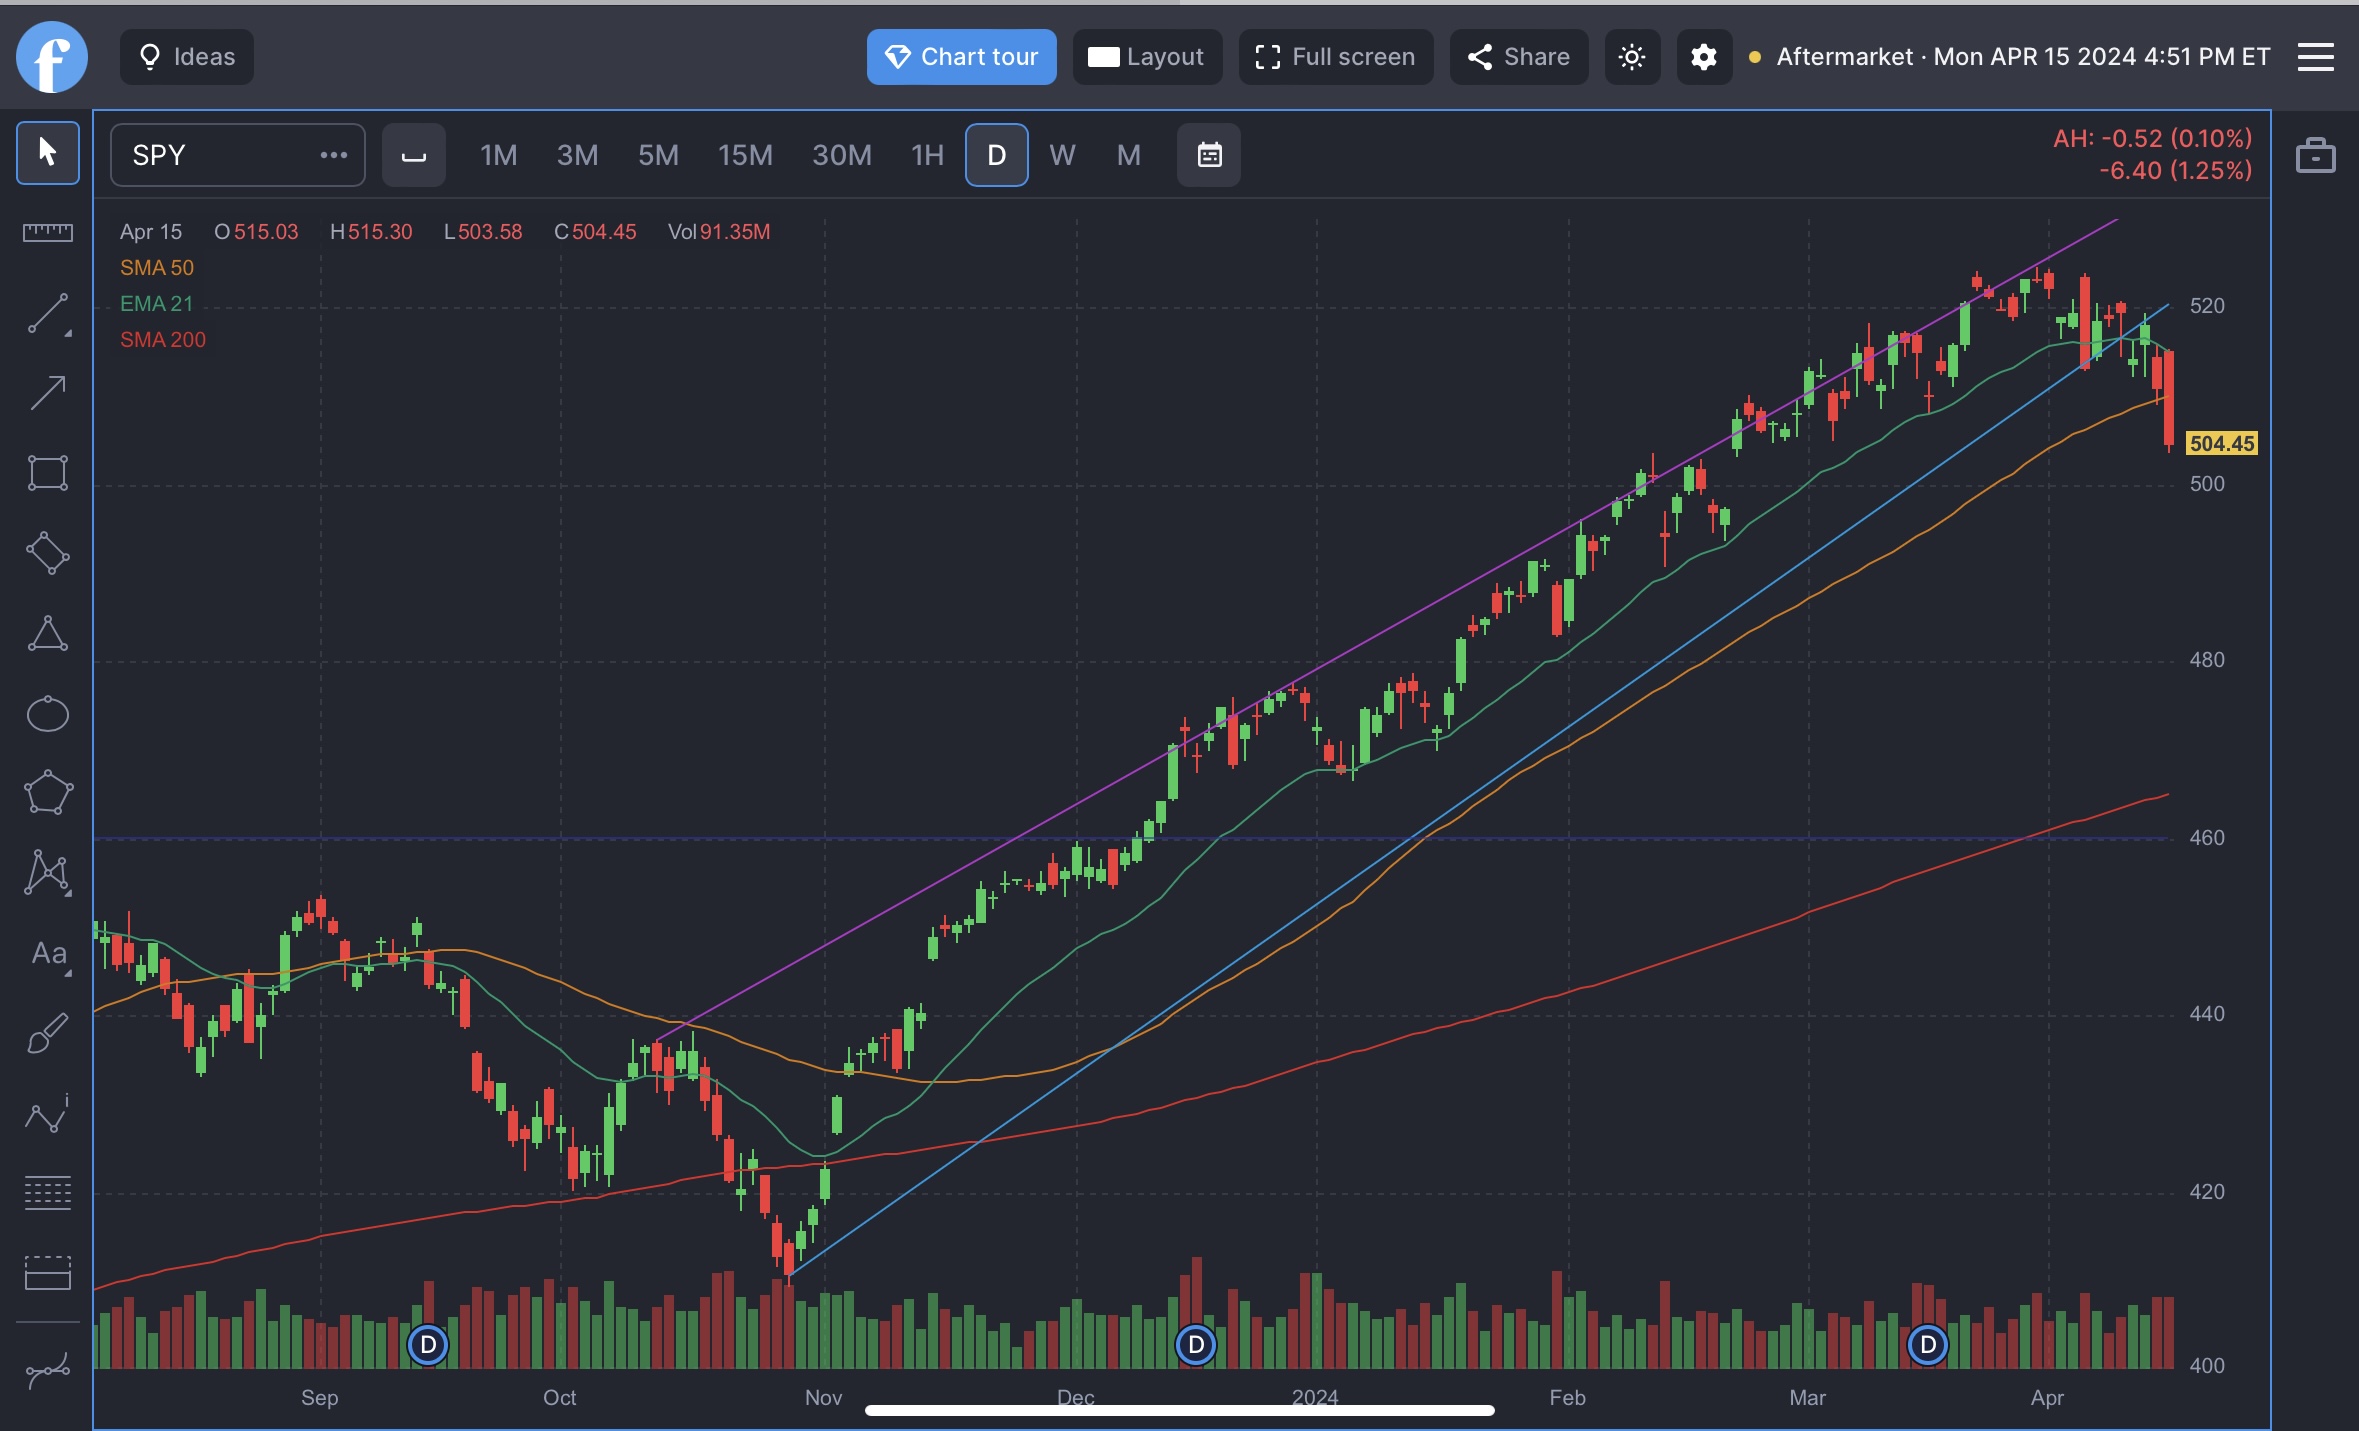
Task: Click the September dividend D marker
Action: 428,1345
